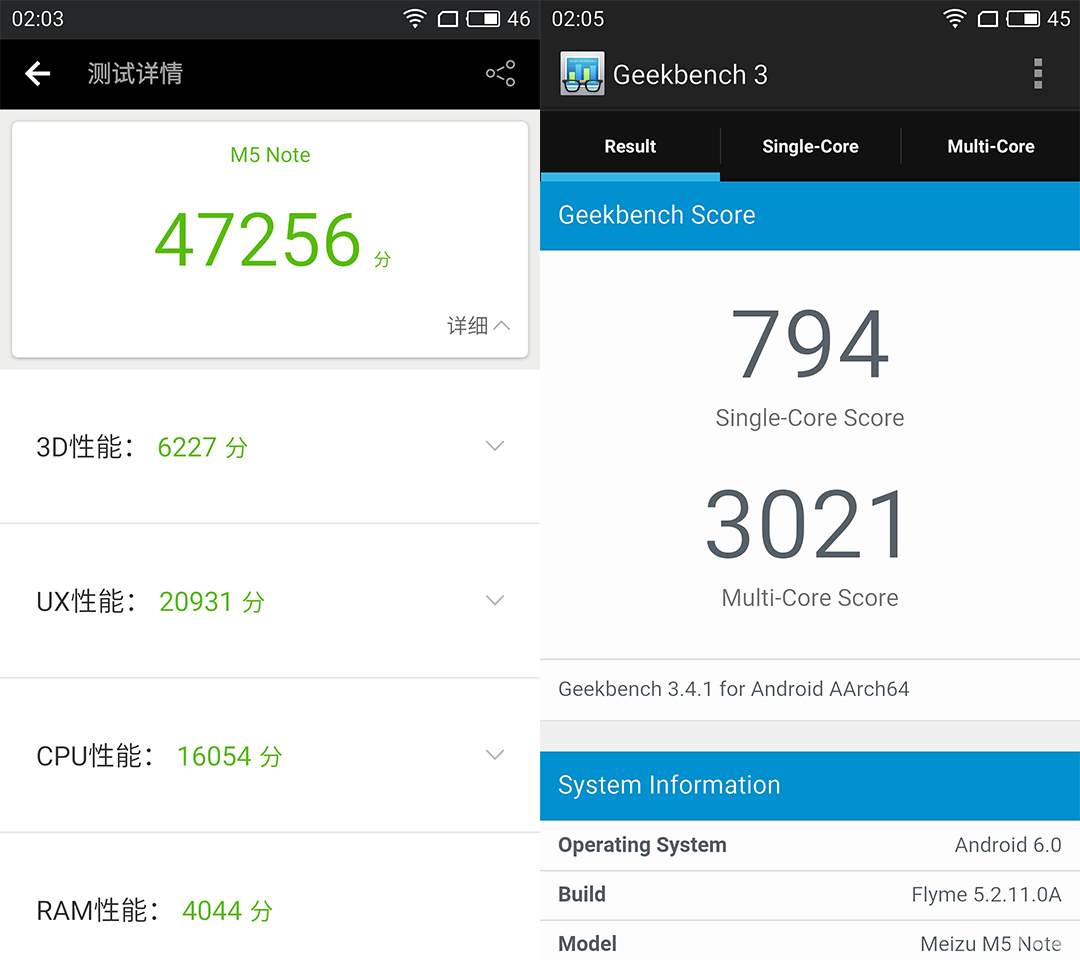The width and height of the screenshot is (1080, 960).
Task: Switch to the Single-Core tab
Action: [810, 147]
